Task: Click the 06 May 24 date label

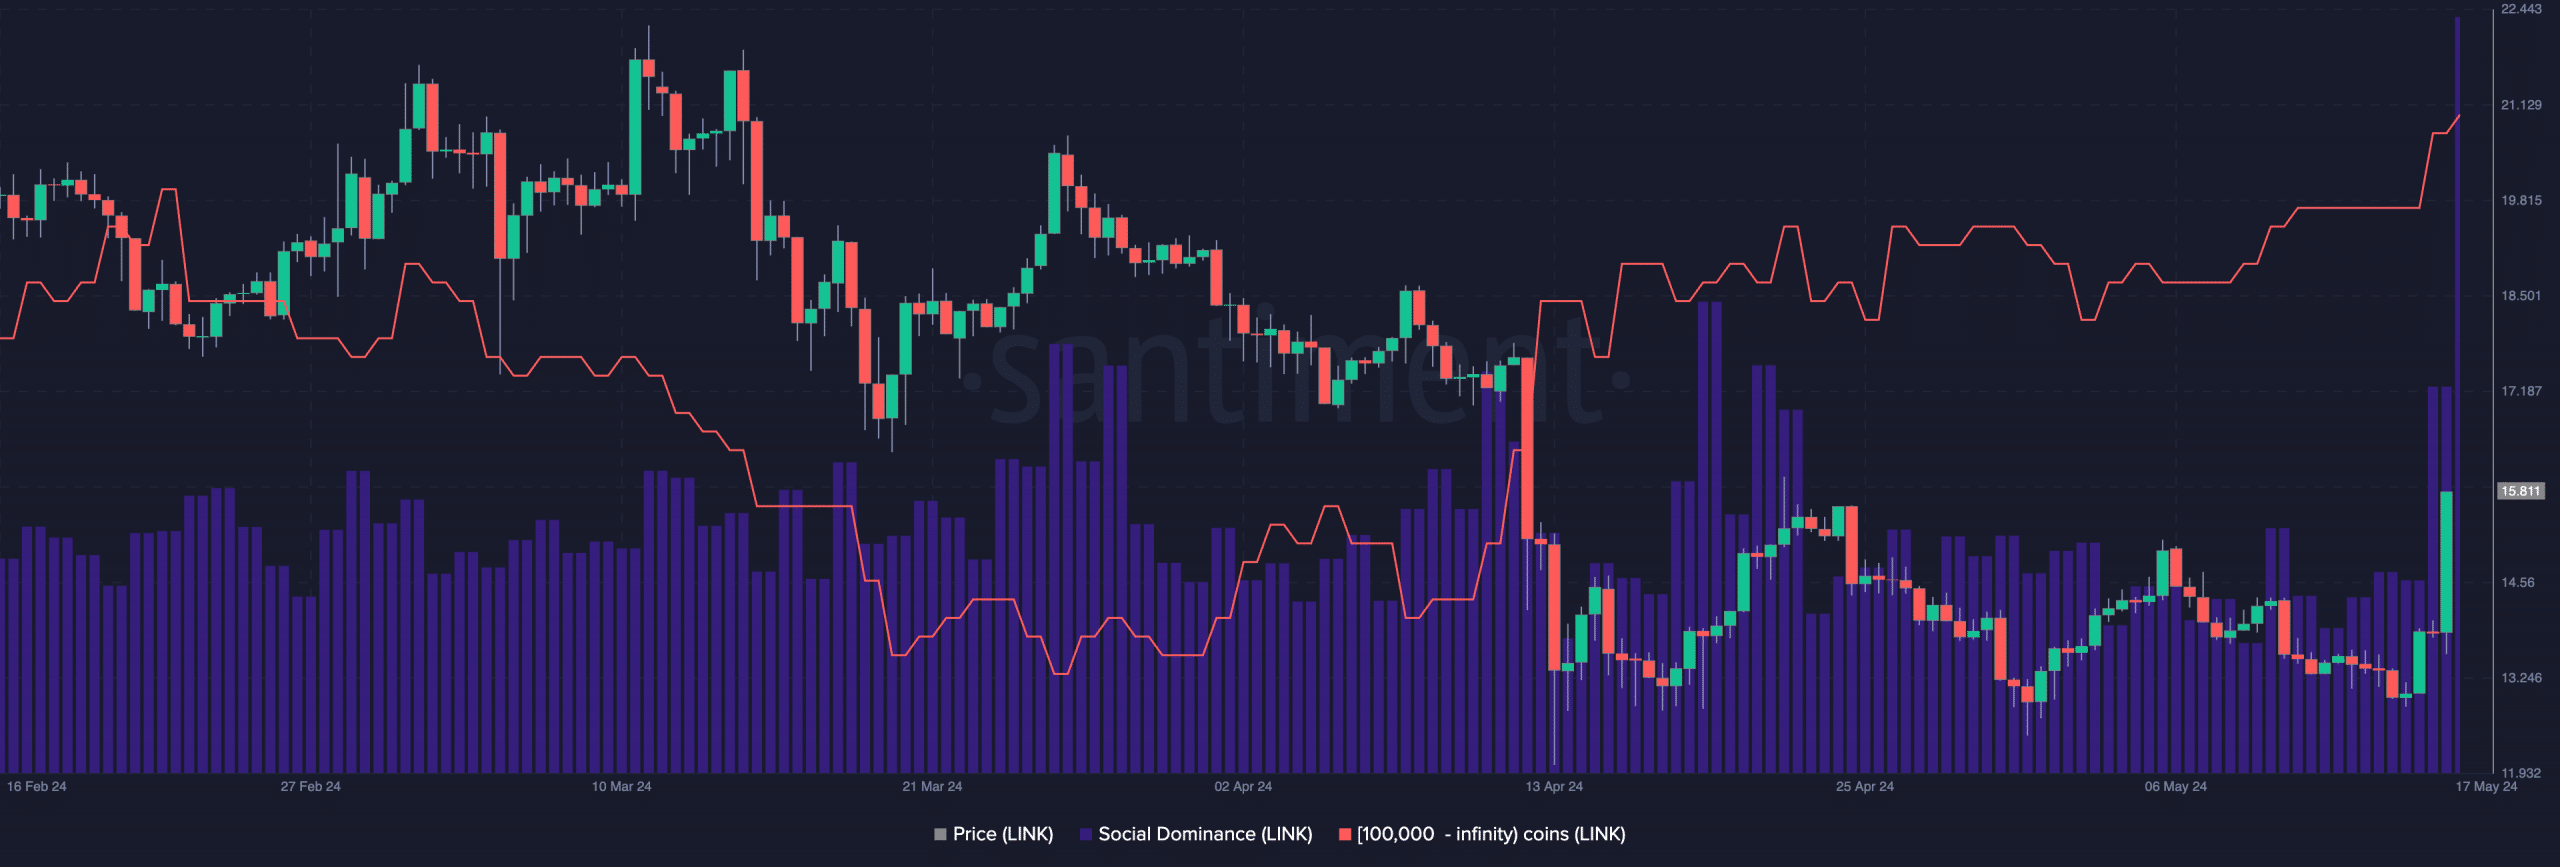Action: [2176, 787]
